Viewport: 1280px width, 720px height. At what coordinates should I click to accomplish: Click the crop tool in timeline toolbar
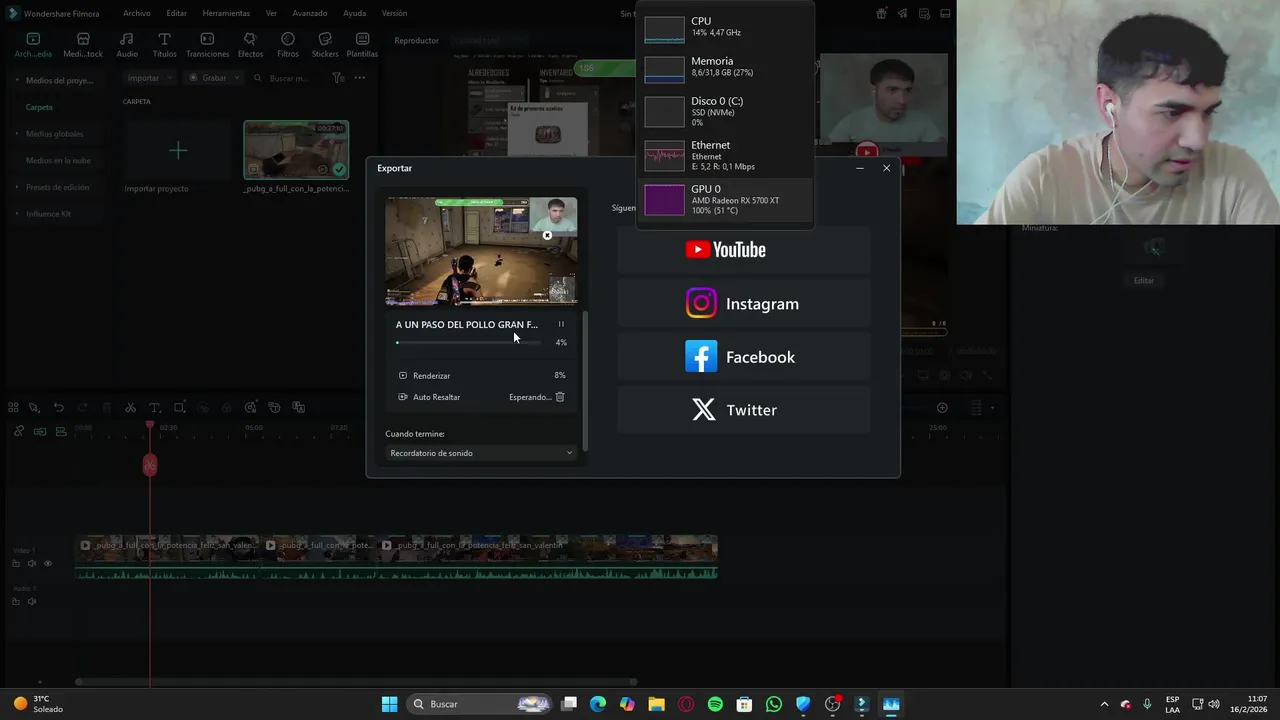(180, 408)
